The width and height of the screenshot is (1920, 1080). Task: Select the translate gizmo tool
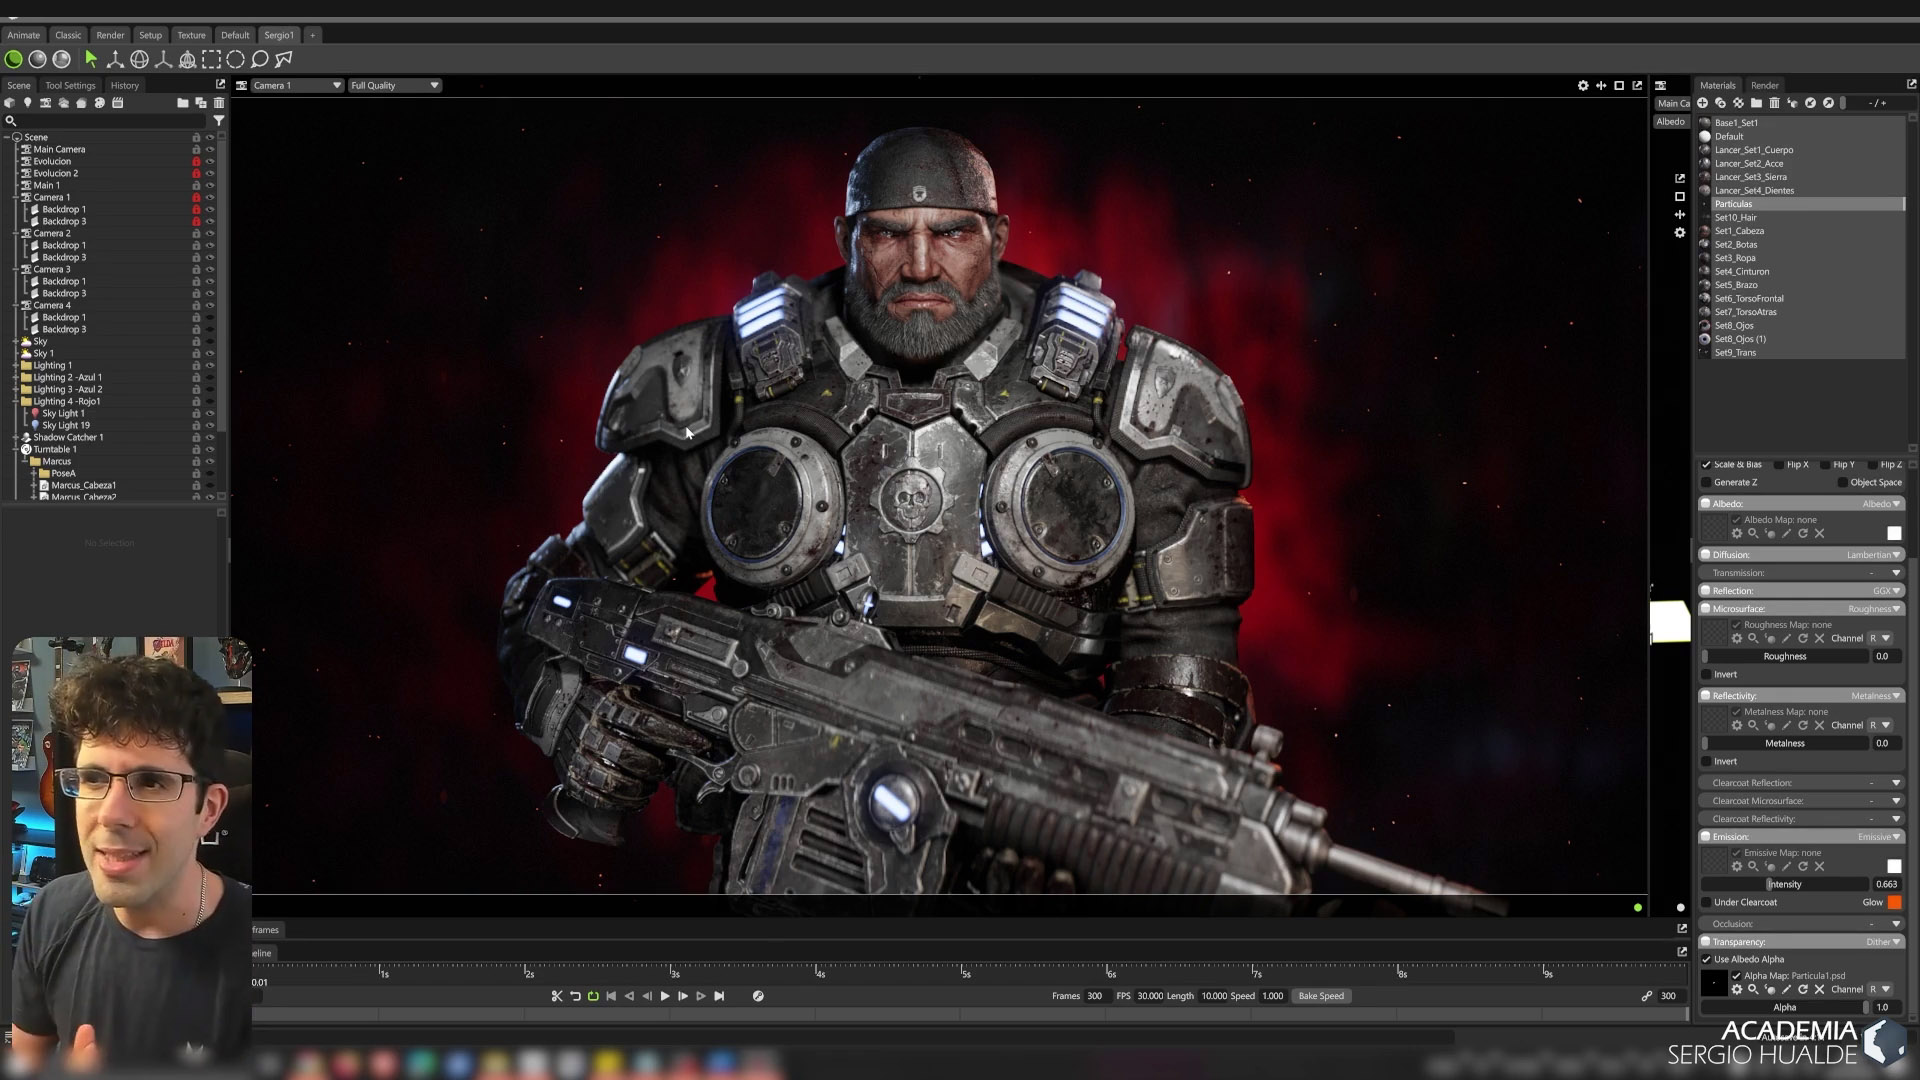(x=115, y=60)
